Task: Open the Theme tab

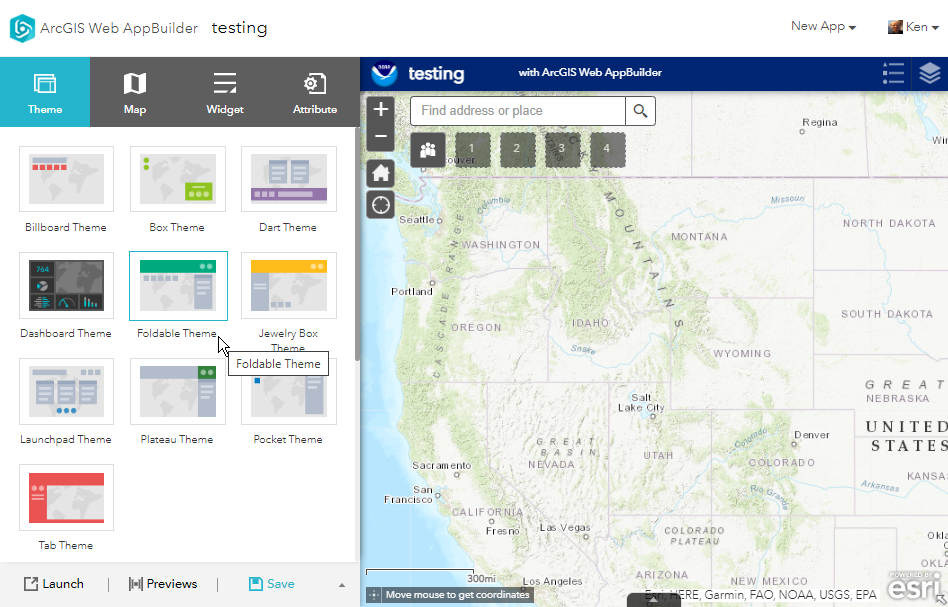Action: (x=45, y=92)
